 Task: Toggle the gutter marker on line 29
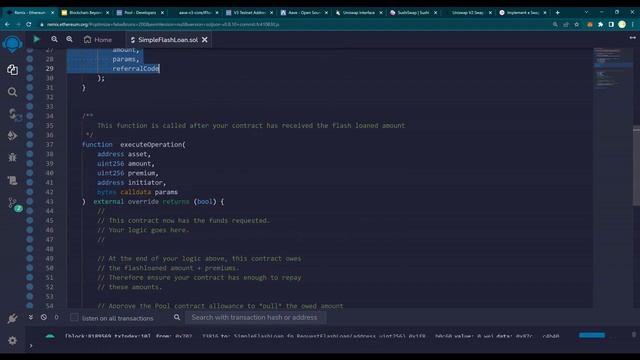[x=30, y=68]
